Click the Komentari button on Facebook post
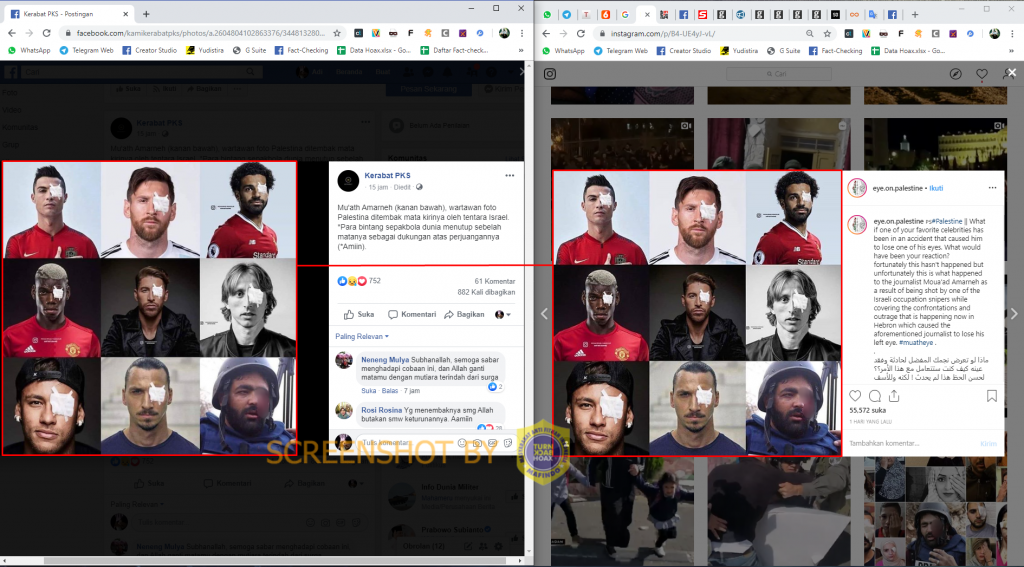This screenshot has width=1024, height=567. click(412, 314)
